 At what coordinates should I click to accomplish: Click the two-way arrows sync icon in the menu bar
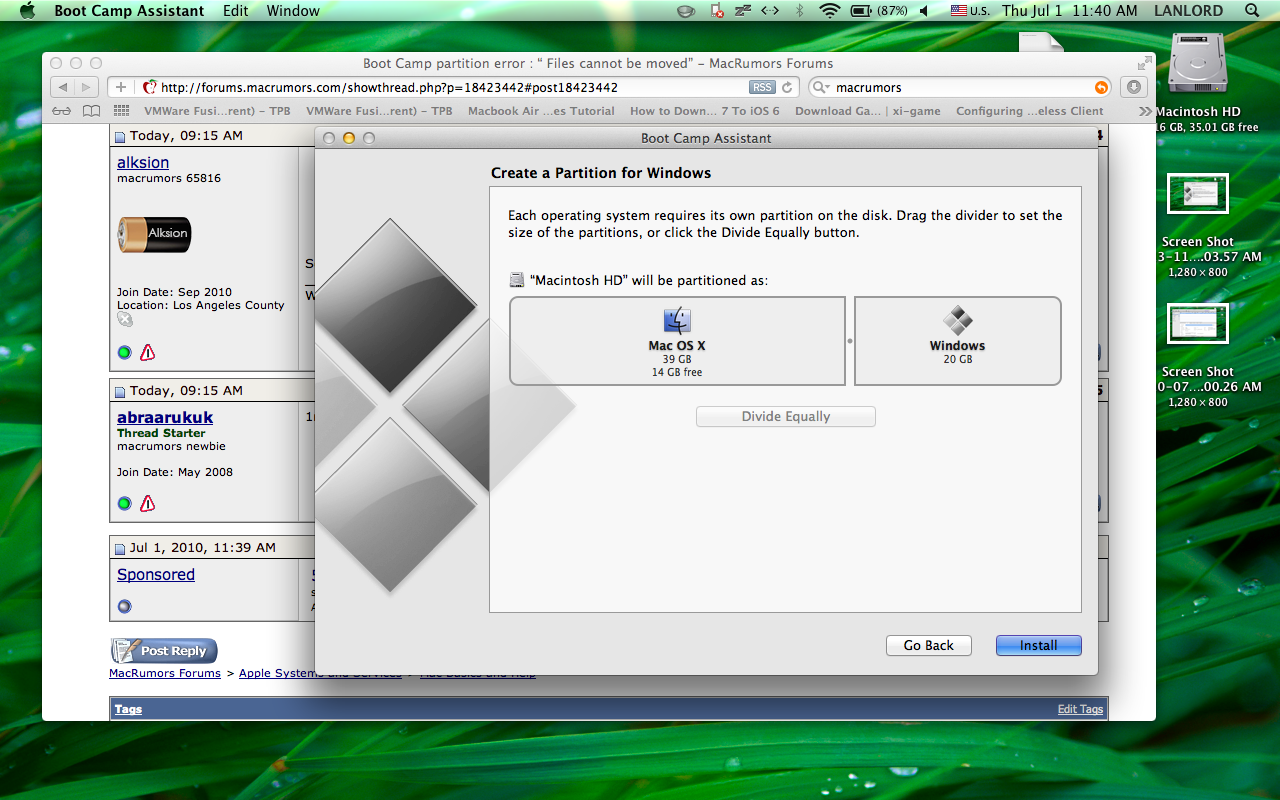tap(770, 11)
